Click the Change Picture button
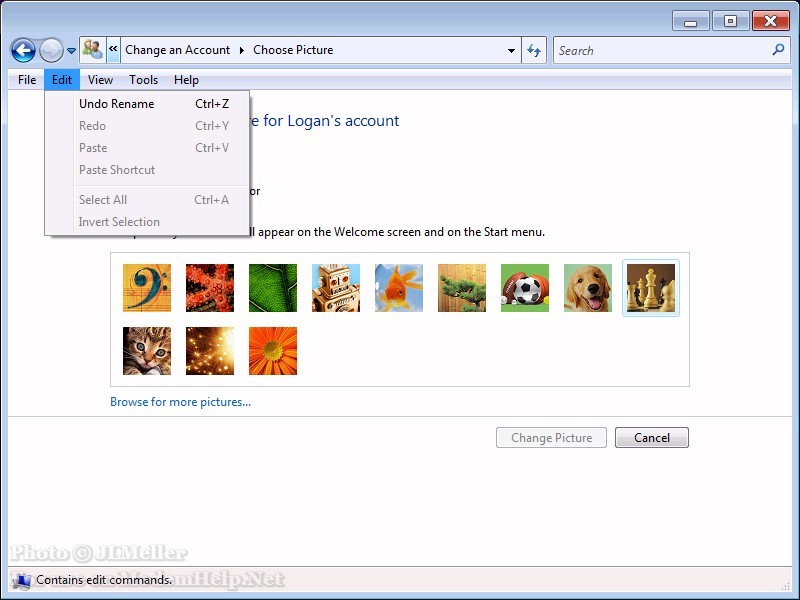This screenshot has width=800, height=600. [x=552, y=438]
